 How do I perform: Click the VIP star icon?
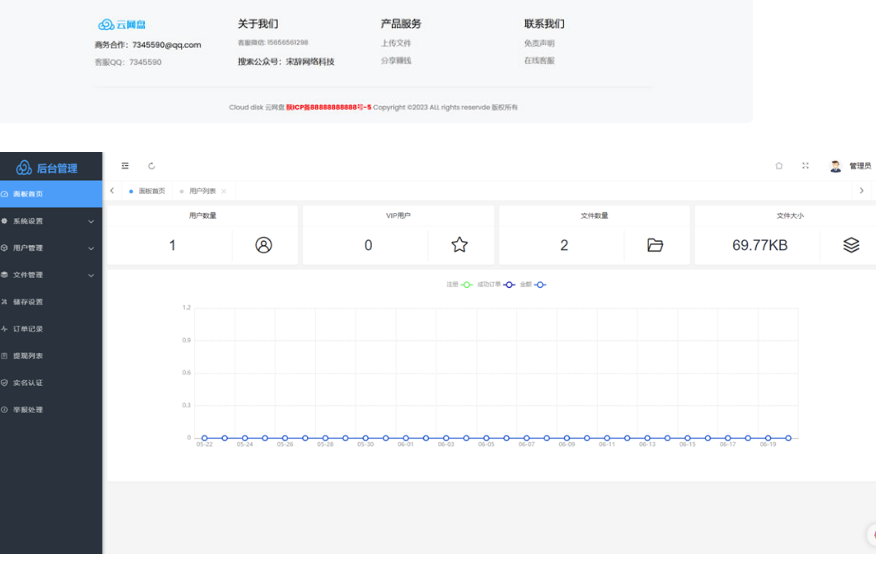tap(459, 245)
